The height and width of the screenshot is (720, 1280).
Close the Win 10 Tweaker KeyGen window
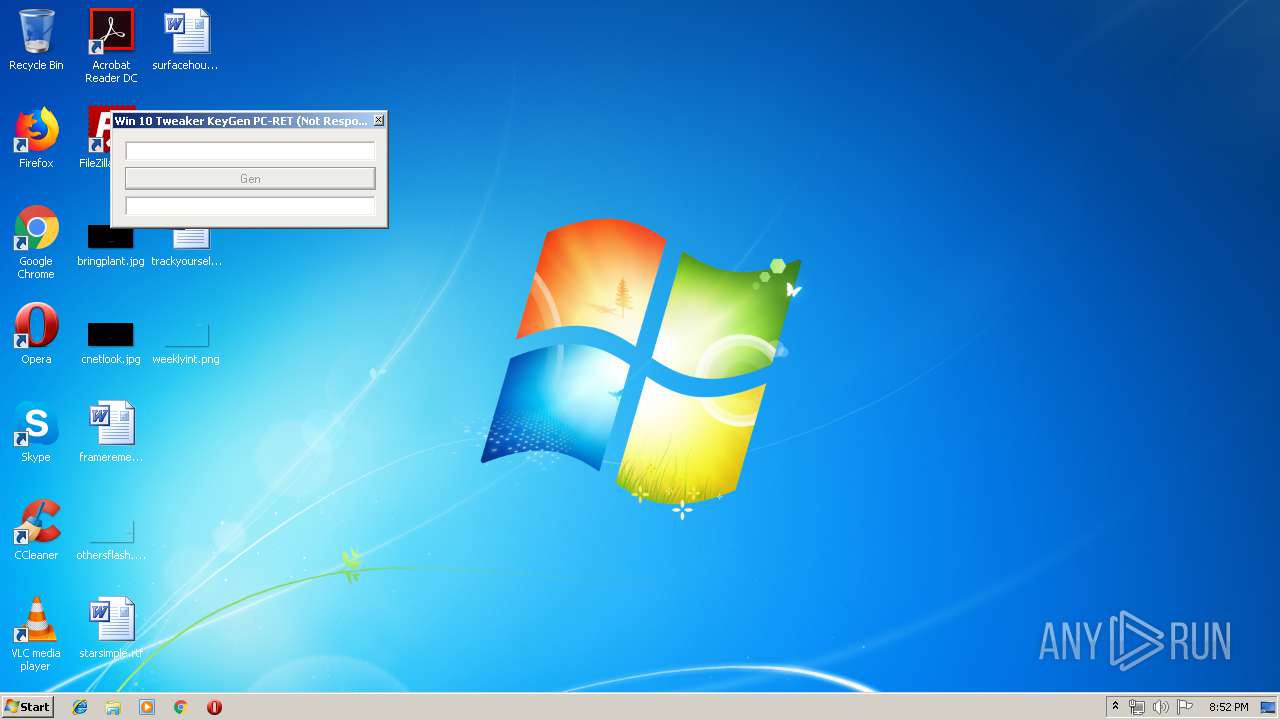point(378,120)
